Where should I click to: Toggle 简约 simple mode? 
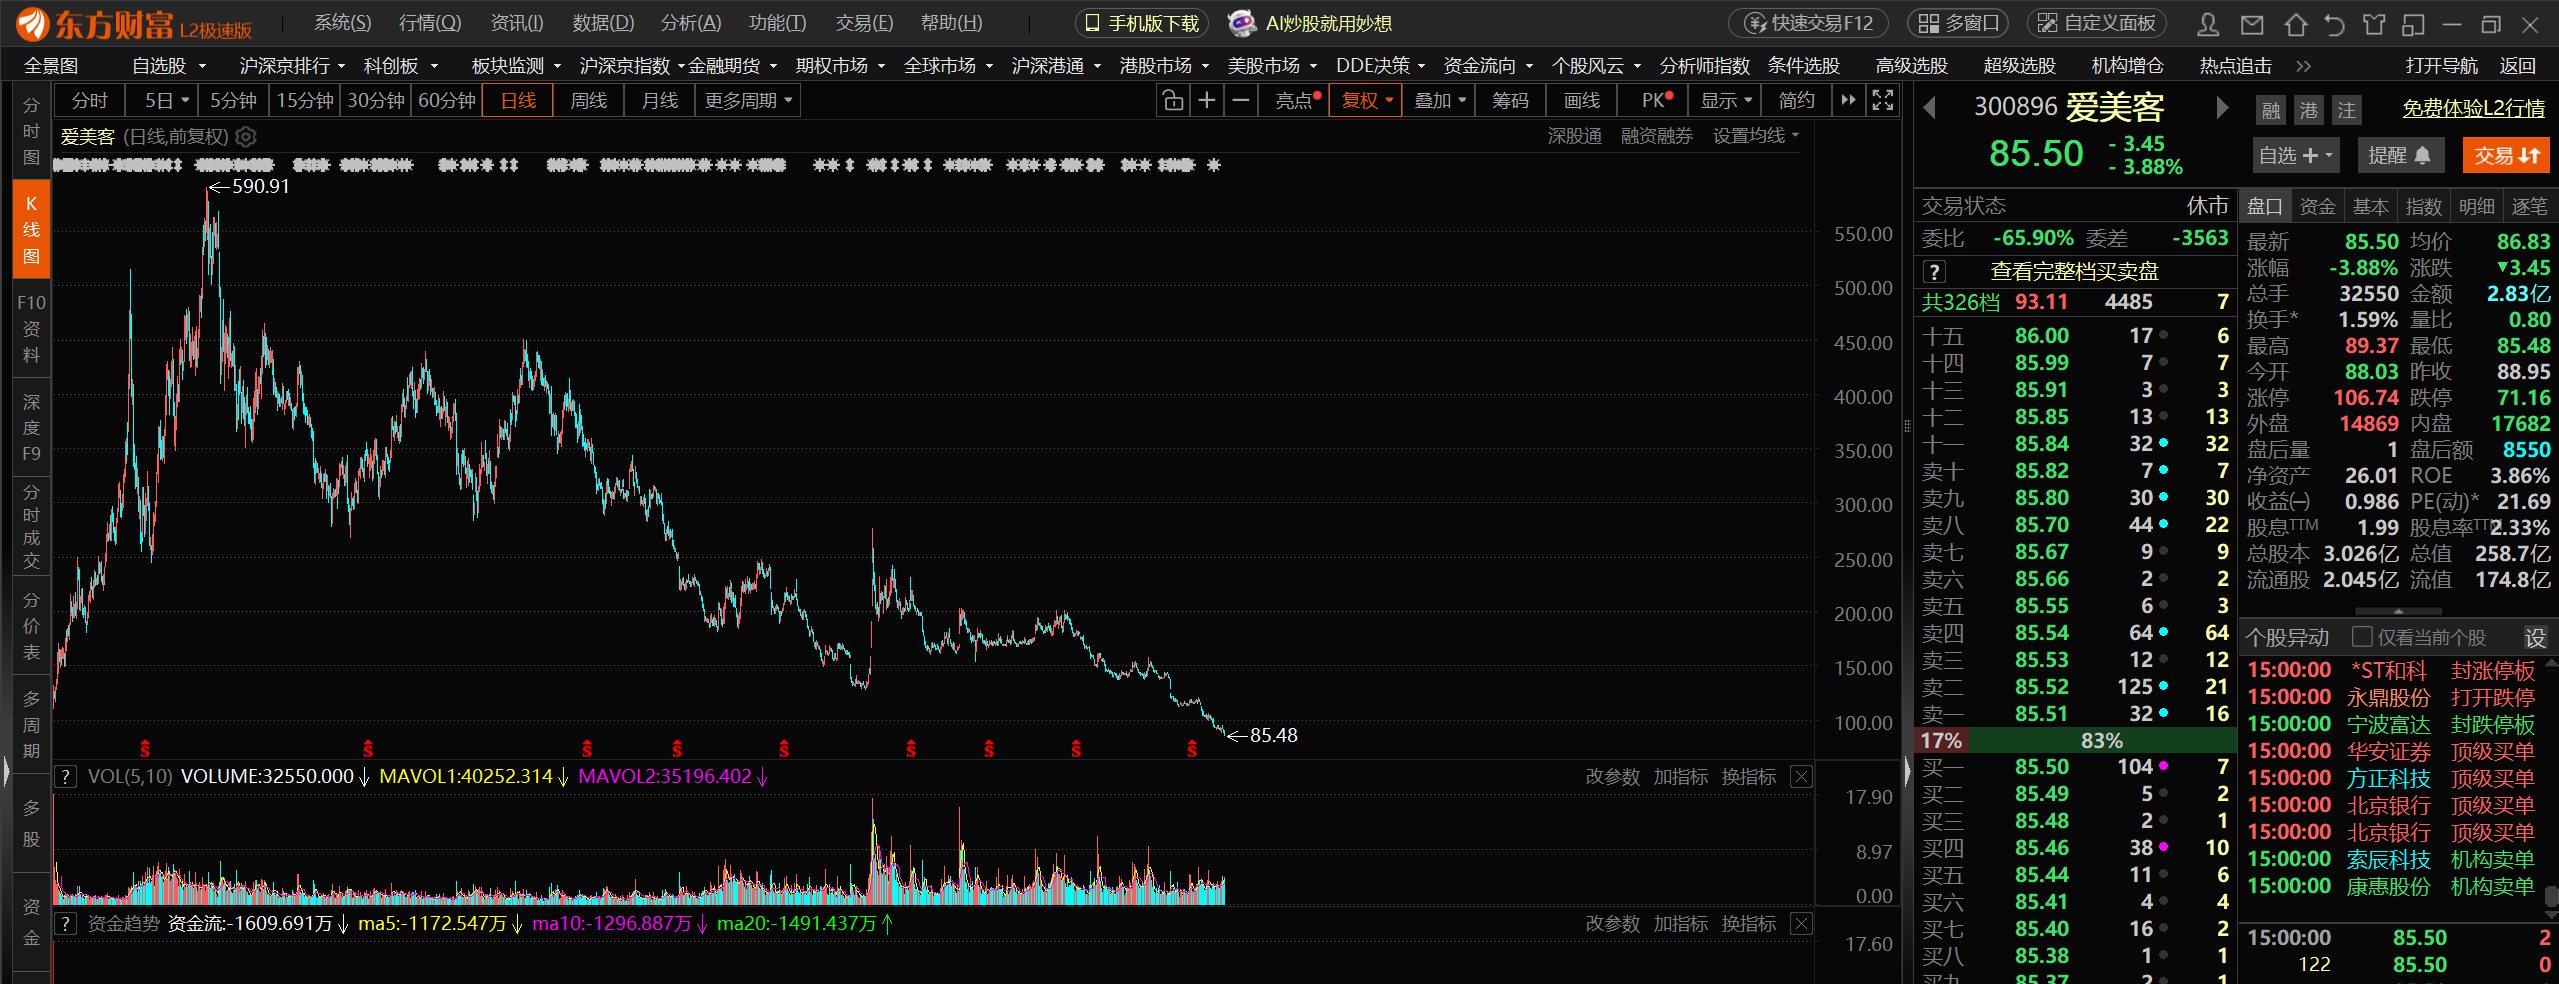(1797, 101)
